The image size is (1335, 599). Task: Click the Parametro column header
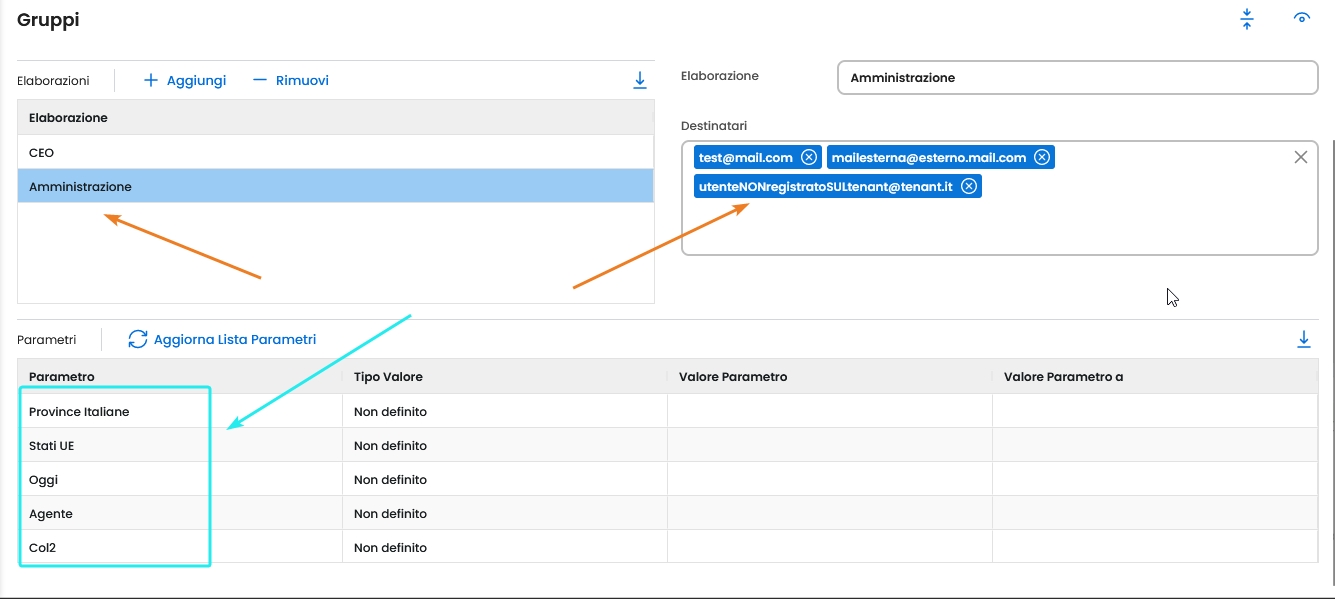[180, 377]
